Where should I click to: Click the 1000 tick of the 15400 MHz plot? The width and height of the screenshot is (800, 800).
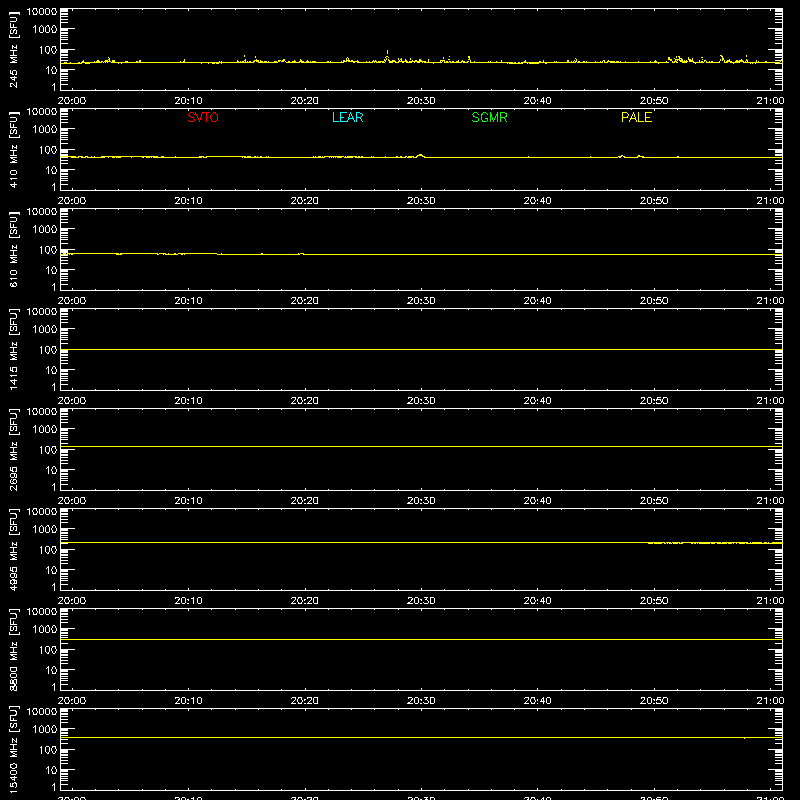45,730
